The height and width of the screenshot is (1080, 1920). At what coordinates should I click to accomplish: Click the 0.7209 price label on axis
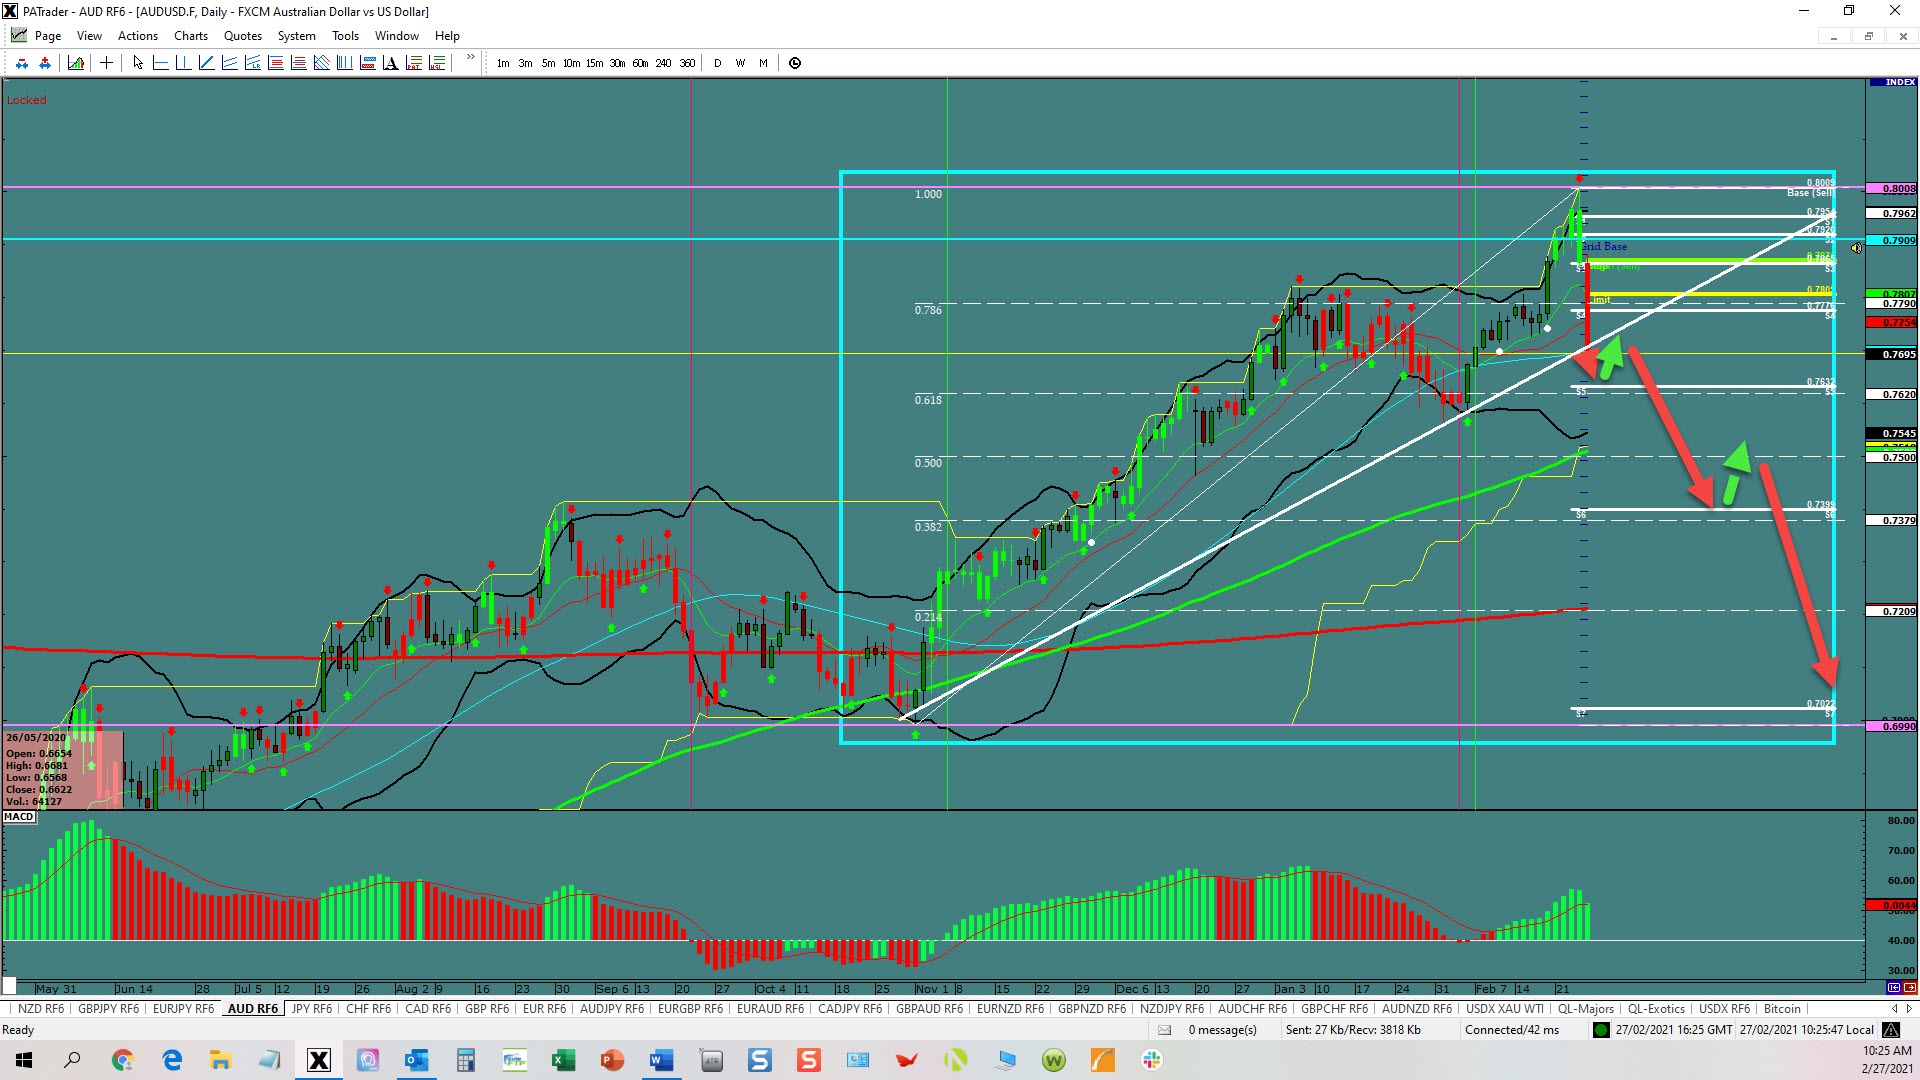pyautogui.click(x=1892, y=611)
